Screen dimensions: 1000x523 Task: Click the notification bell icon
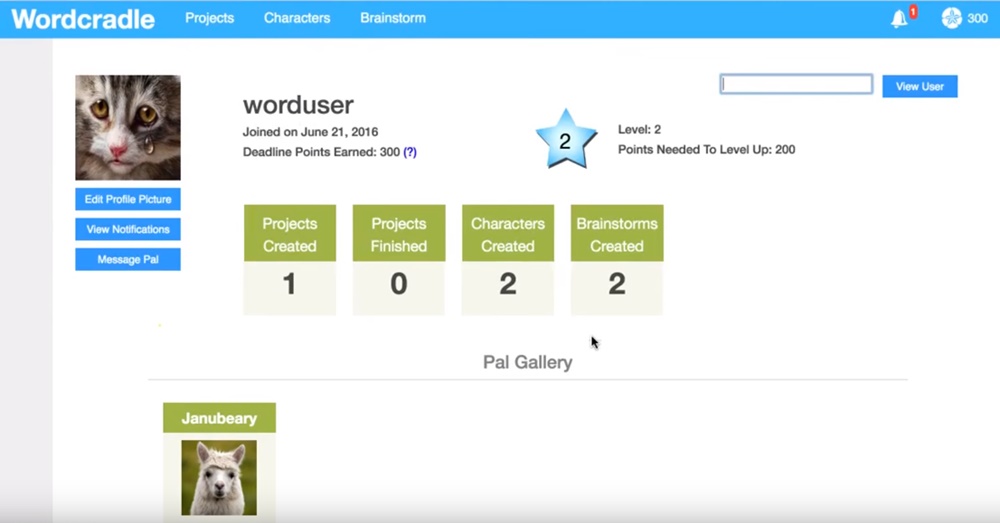point(899,19)
